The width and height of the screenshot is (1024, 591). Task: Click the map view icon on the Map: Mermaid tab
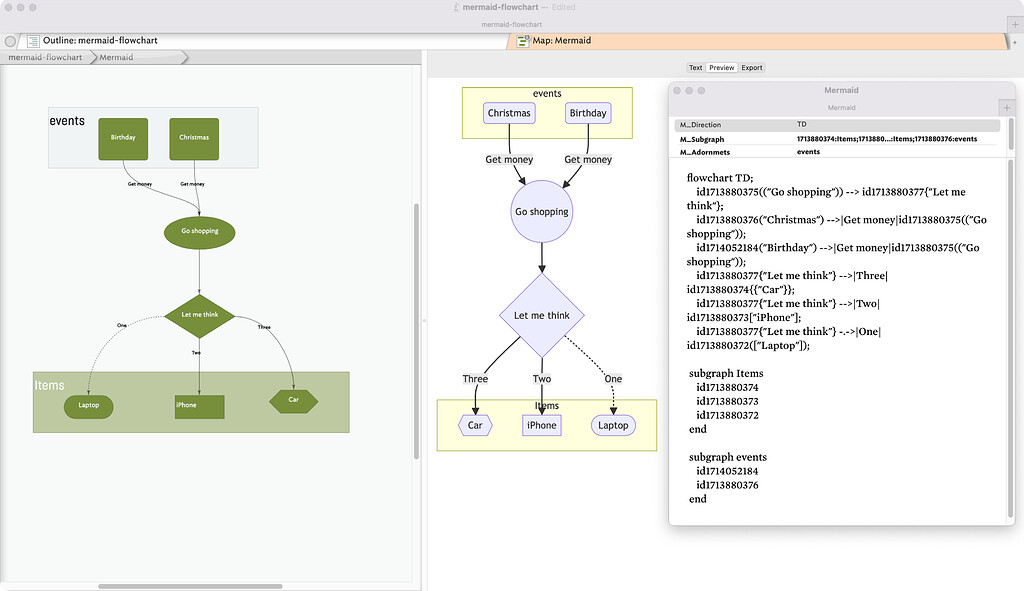point(522,41)
